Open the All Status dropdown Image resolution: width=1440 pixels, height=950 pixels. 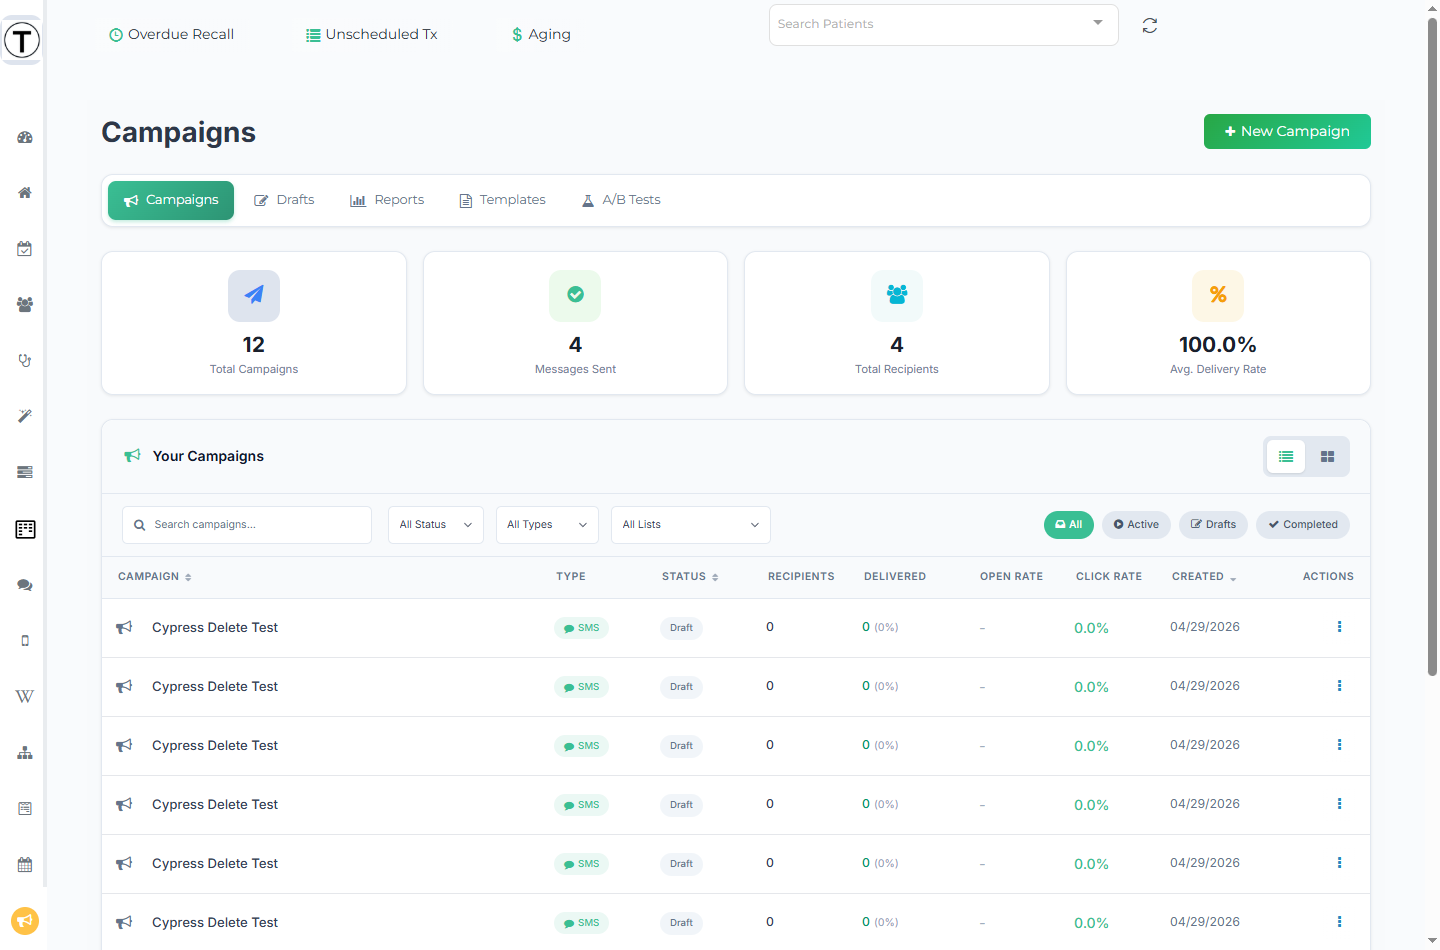pos(436,525)
